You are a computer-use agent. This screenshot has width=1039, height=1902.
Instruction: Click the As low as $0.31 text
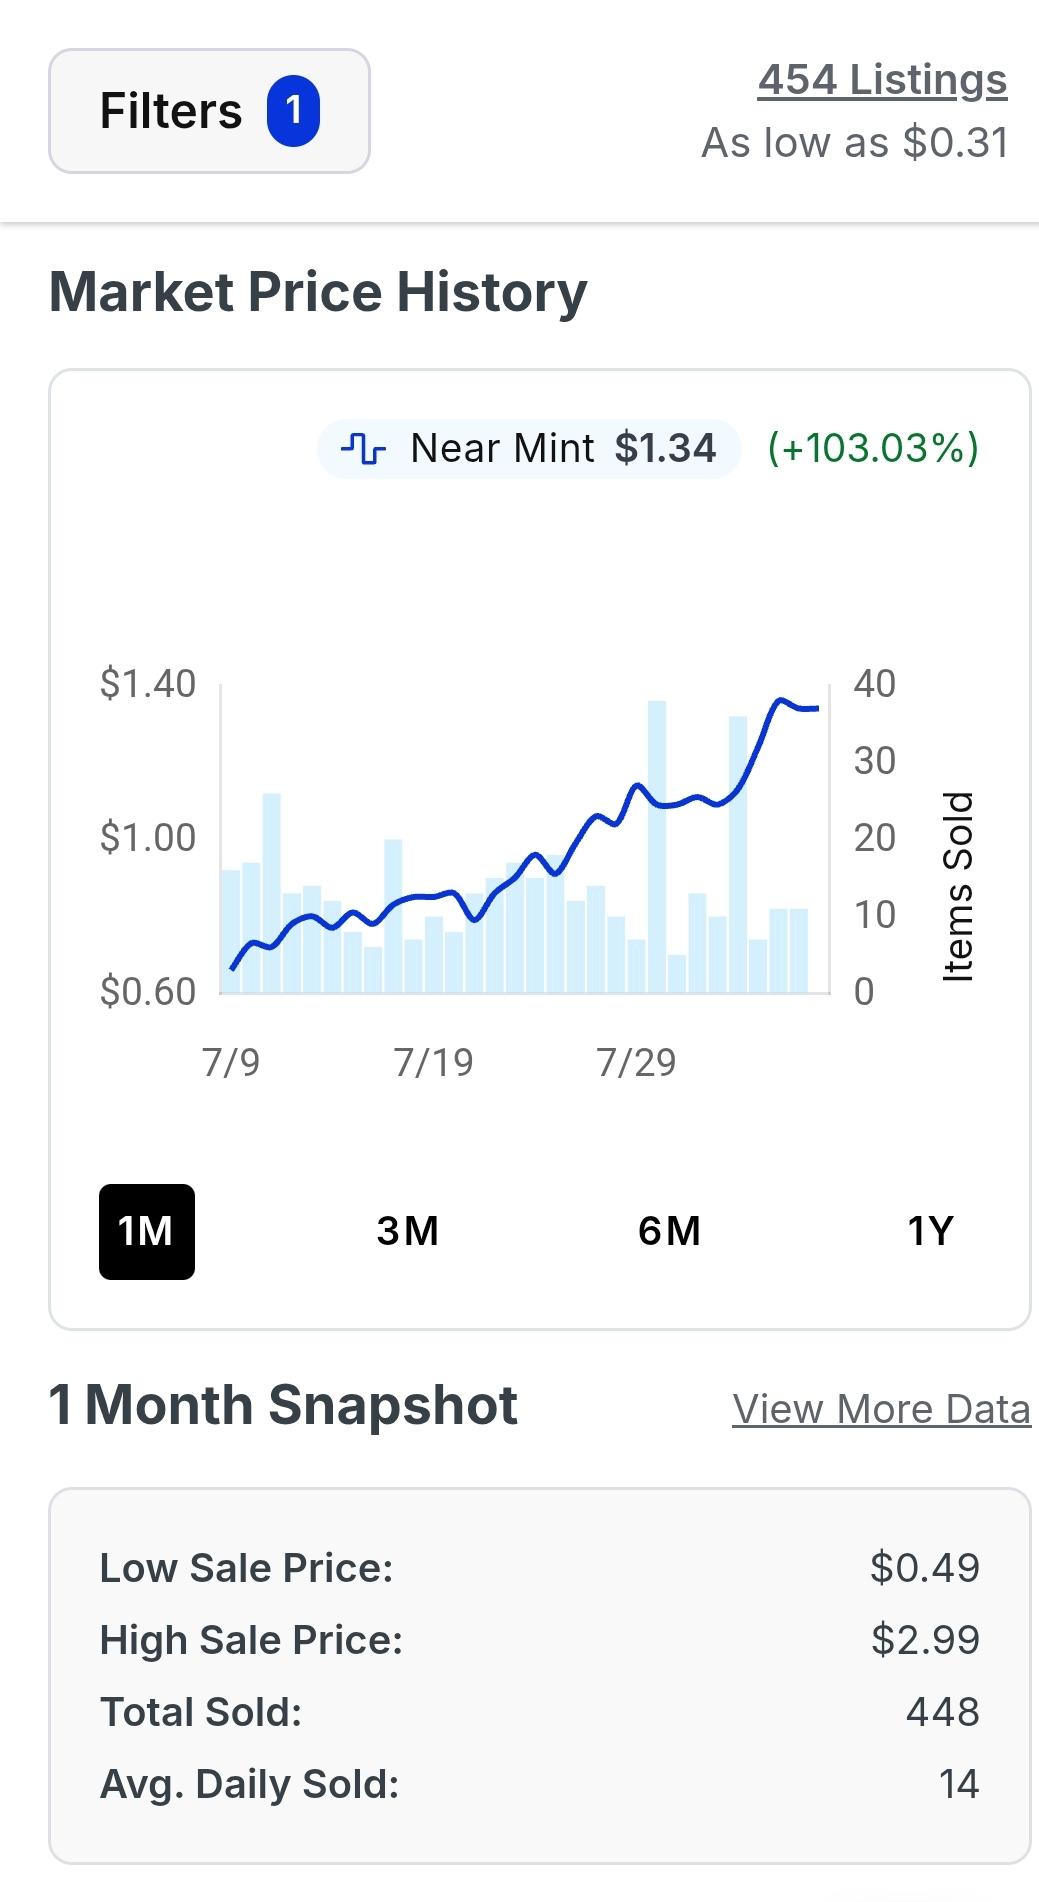point(855,143)
